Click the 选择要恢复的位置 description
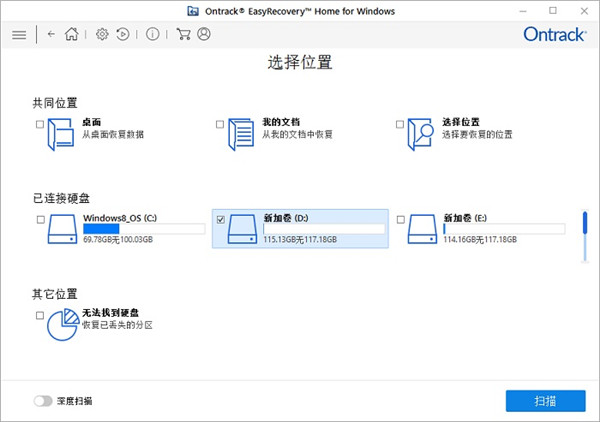Image resolution: width=600 pixels, height=422 pixels. (x=477, y=134)
